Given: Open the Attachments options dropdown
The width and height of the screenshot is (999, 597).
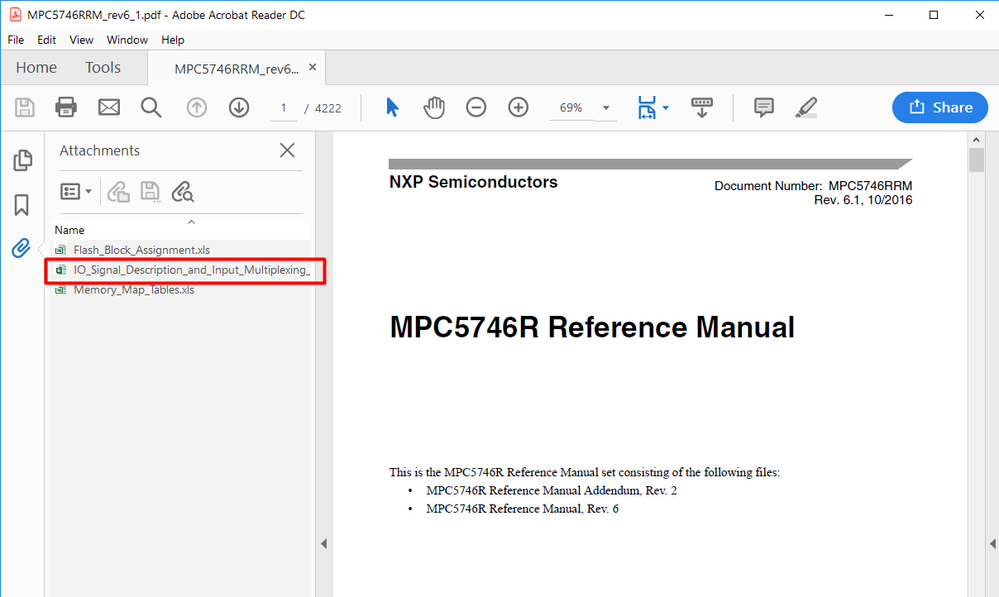Looking at the screenshot, I should tap(76, 191).
